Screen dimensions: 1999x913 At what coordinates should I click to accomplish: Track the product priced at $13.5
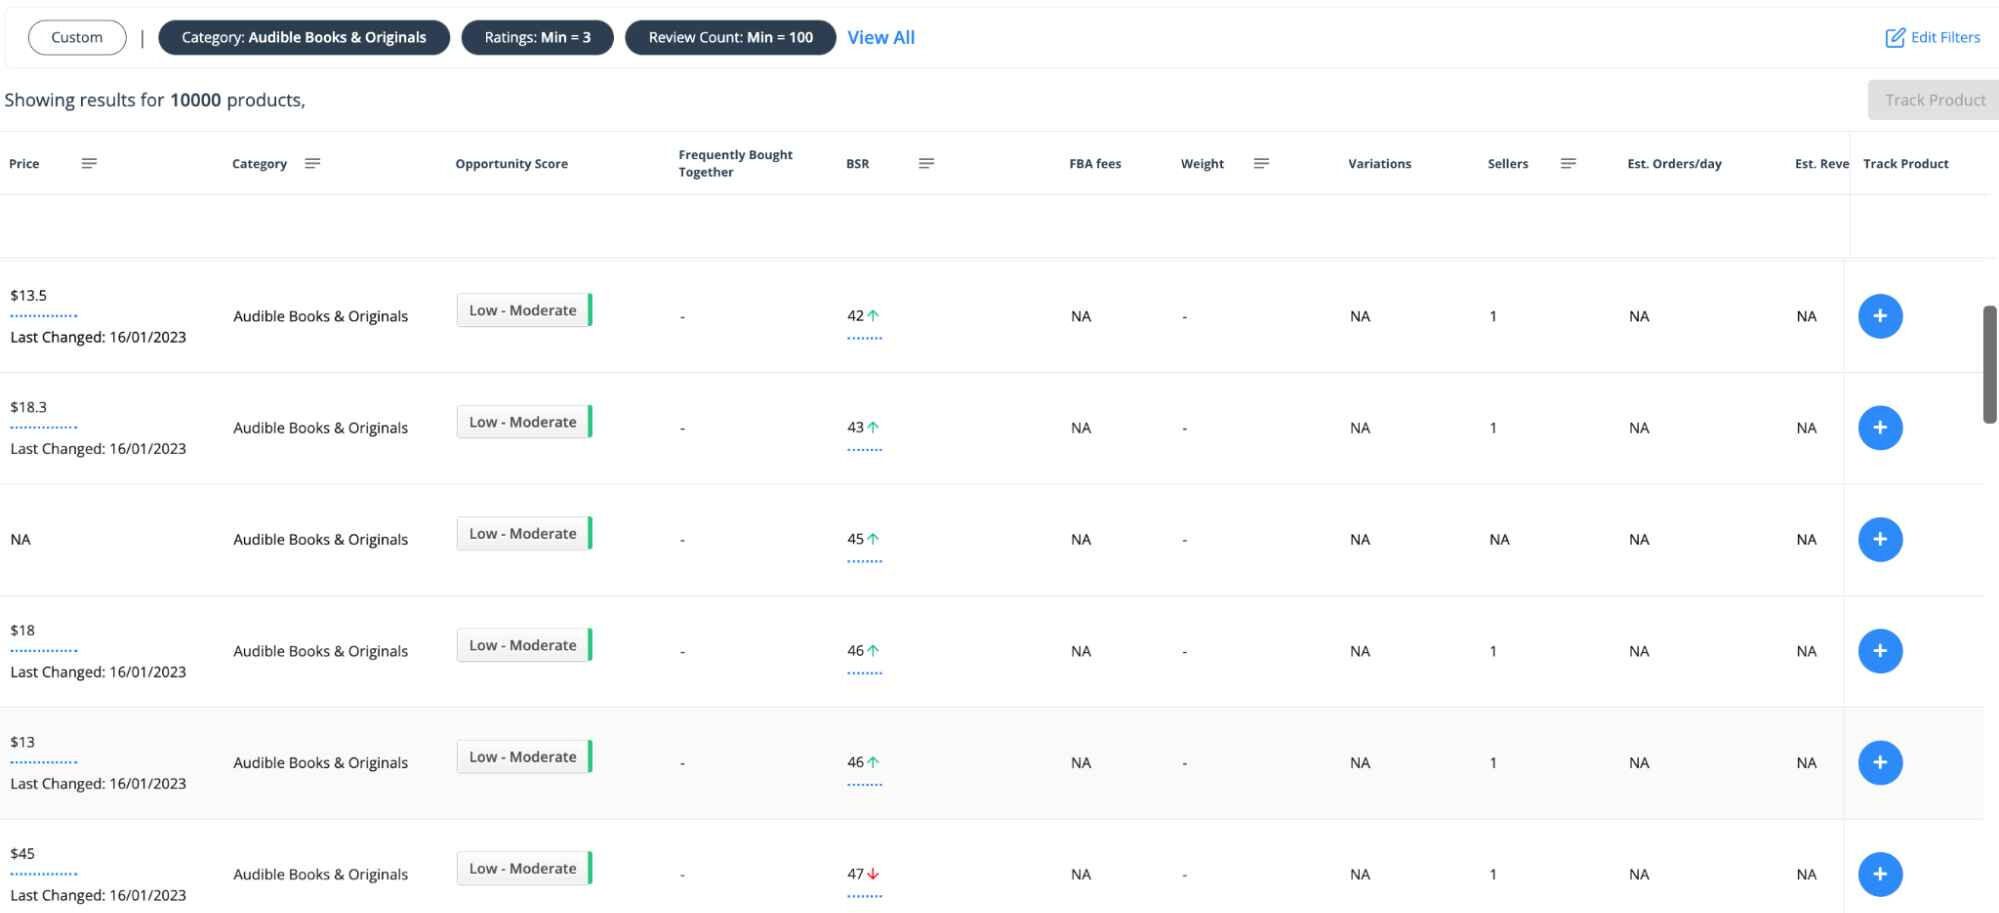[x=1881, y=316]
